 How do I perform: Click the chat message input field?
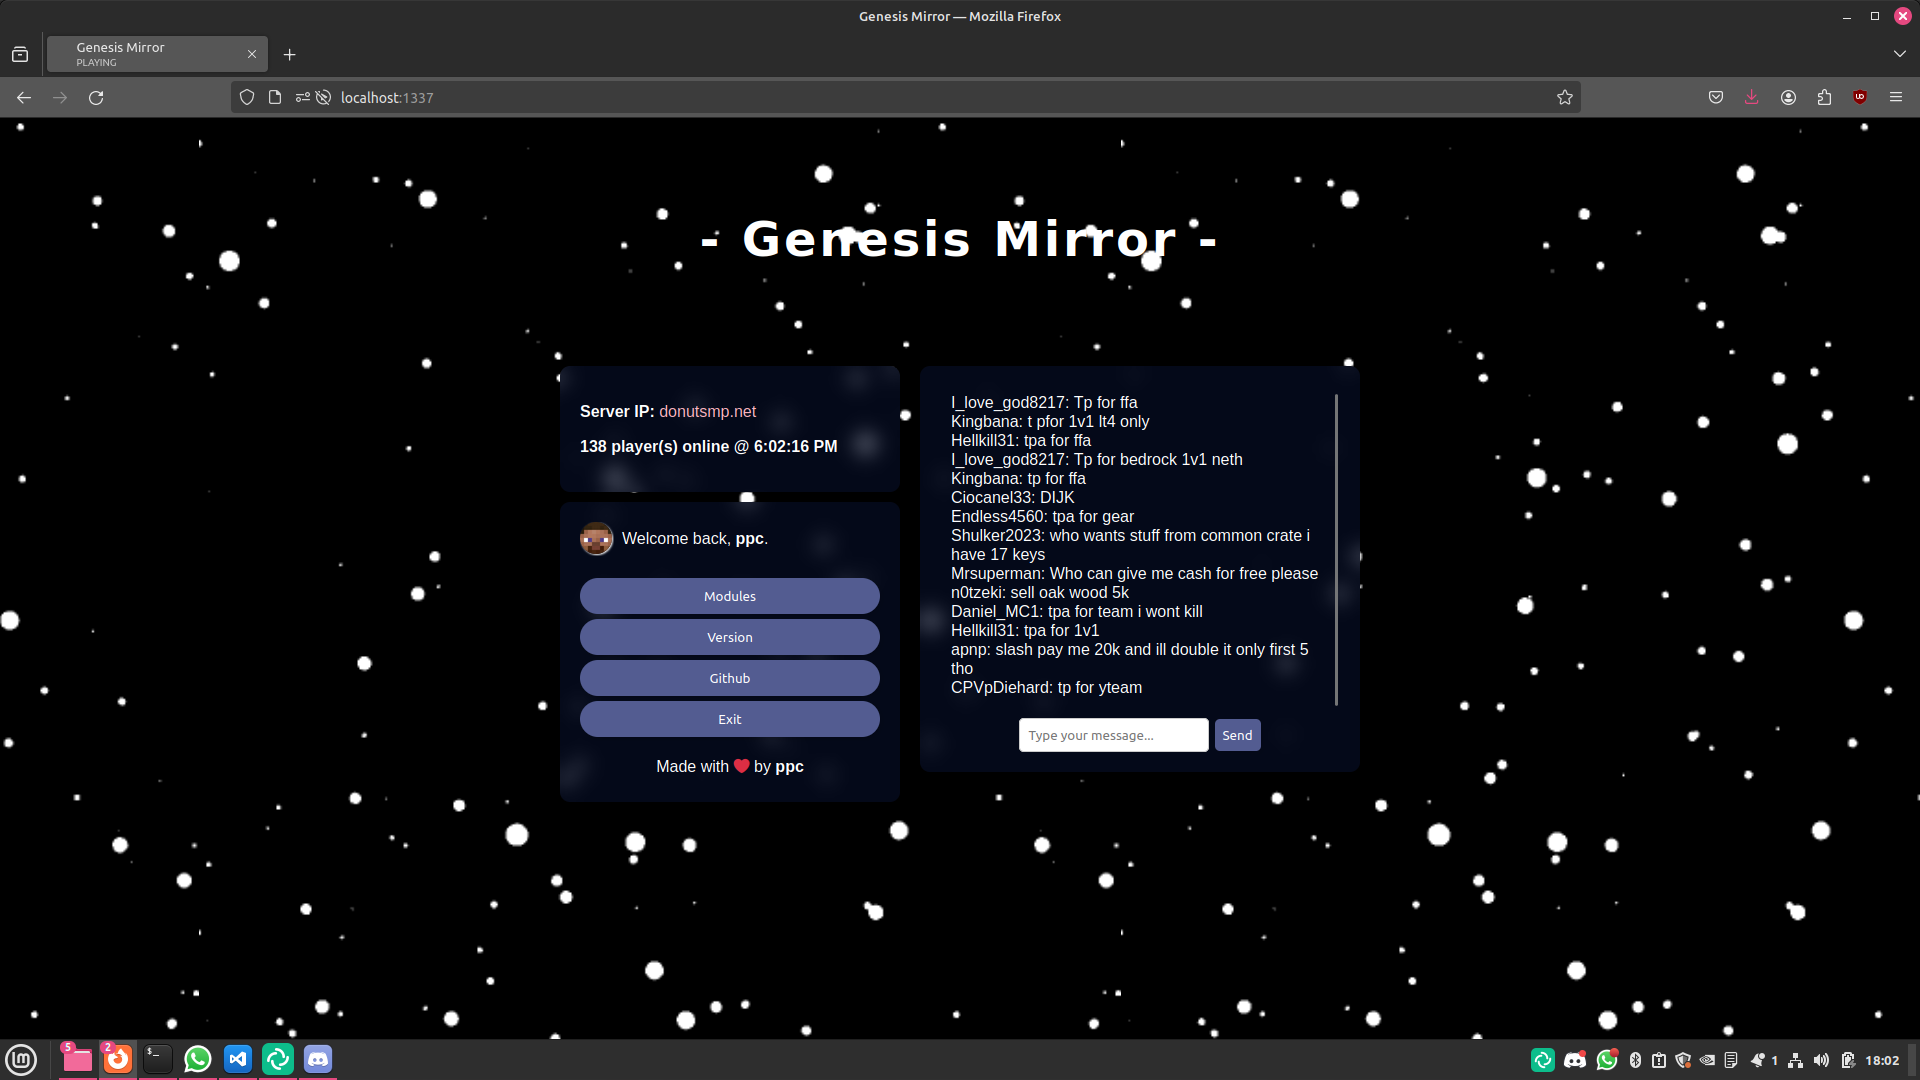[x=1112, y=735]
